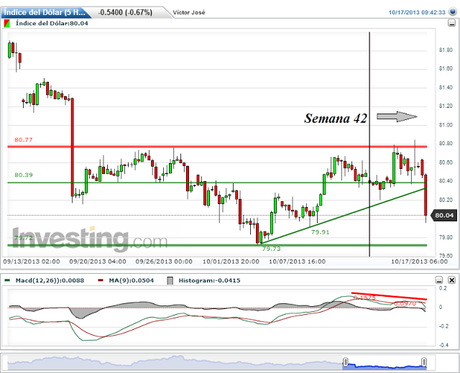Click the globe icon beside the timestamp
Image resolution: width=460 pixels, height=373 pixels.
point(452,12)
